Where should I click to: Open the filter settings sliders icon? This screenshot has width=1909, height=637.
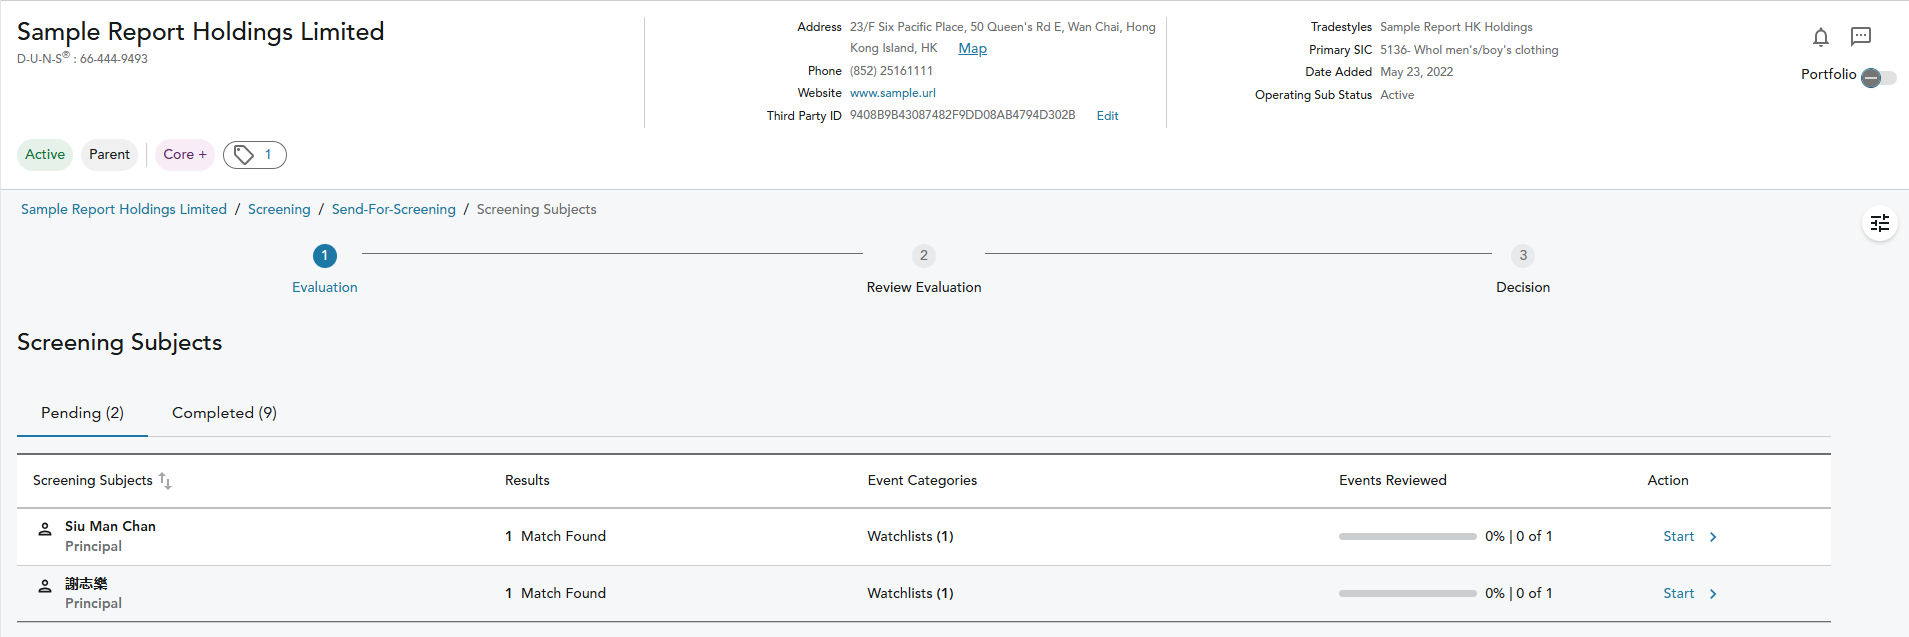click(x=1879, y=223)
